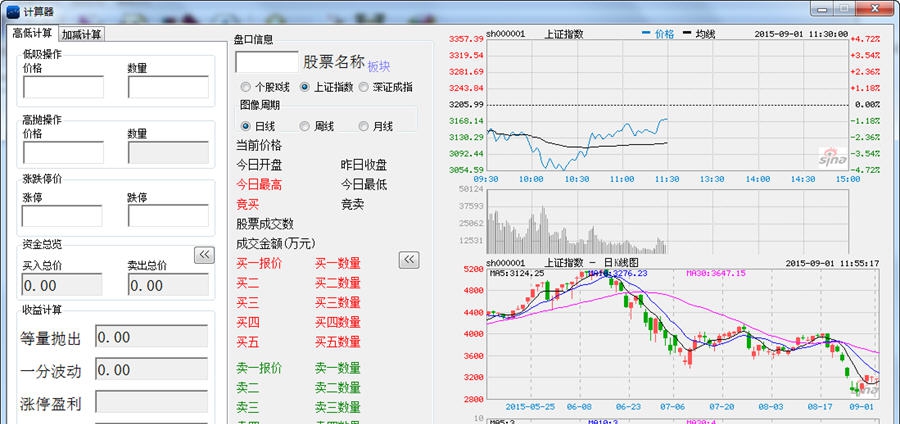Click the 跌停 price field
Viewport: 900px width, 424px height.
(x=168, y=216)
